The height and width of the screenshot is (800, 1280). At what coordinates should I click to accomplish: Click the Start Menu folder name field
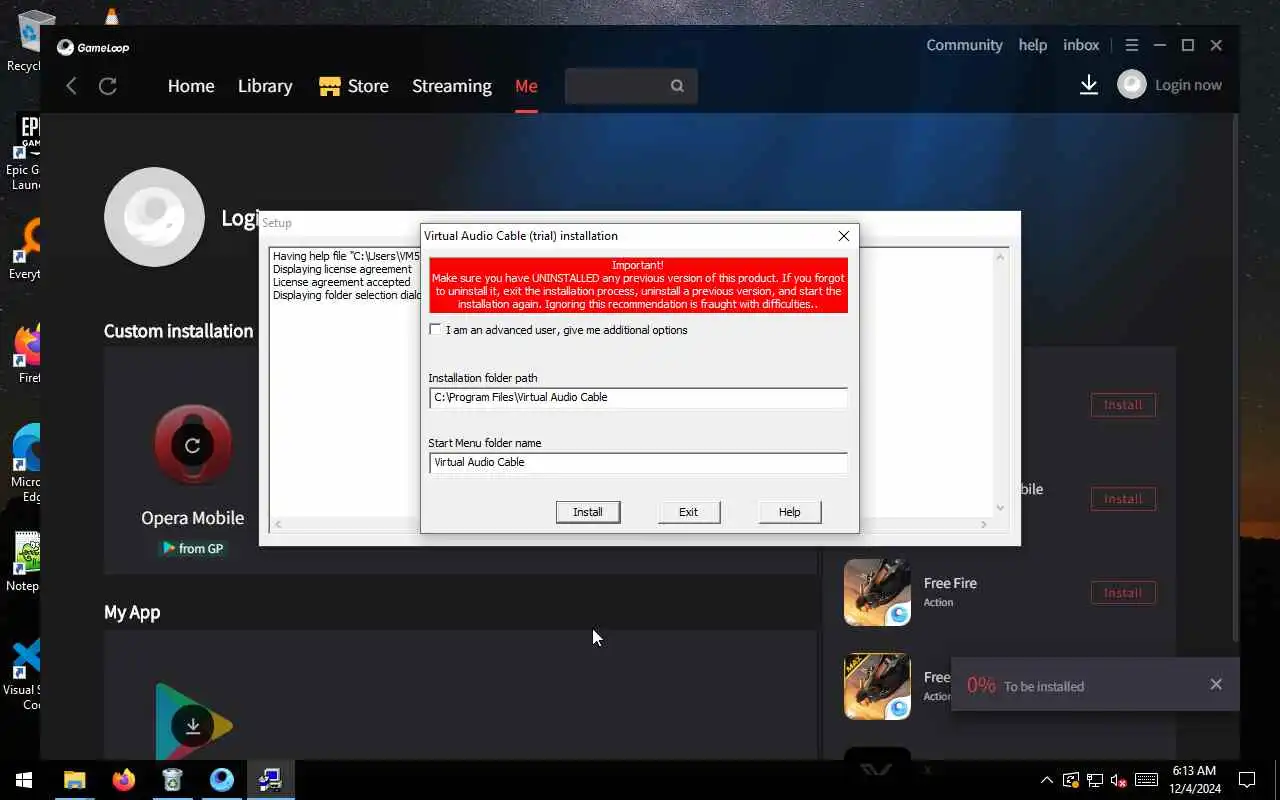[638, 462]
